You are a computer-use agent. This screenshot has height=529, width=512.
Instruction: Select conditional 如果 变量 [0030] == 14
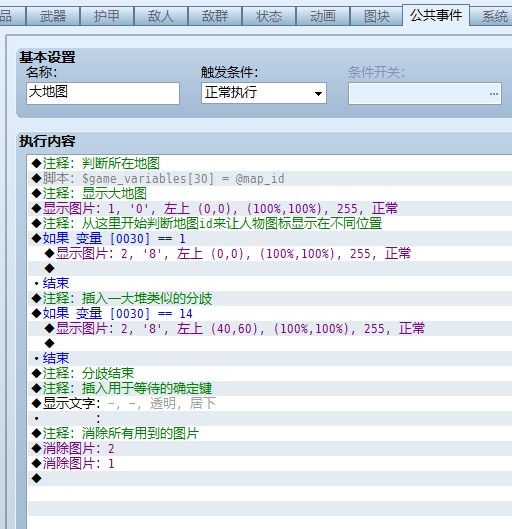coord(270,313)
